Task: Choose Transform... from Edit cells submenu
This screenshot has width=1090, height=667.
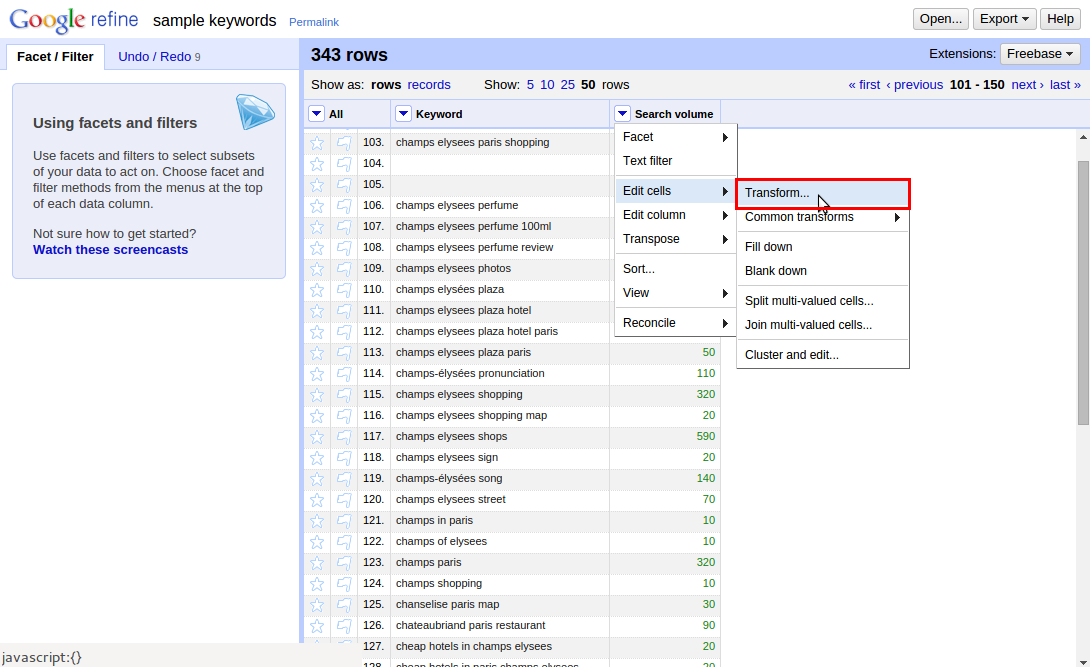Action: click(x=822, y=193)
